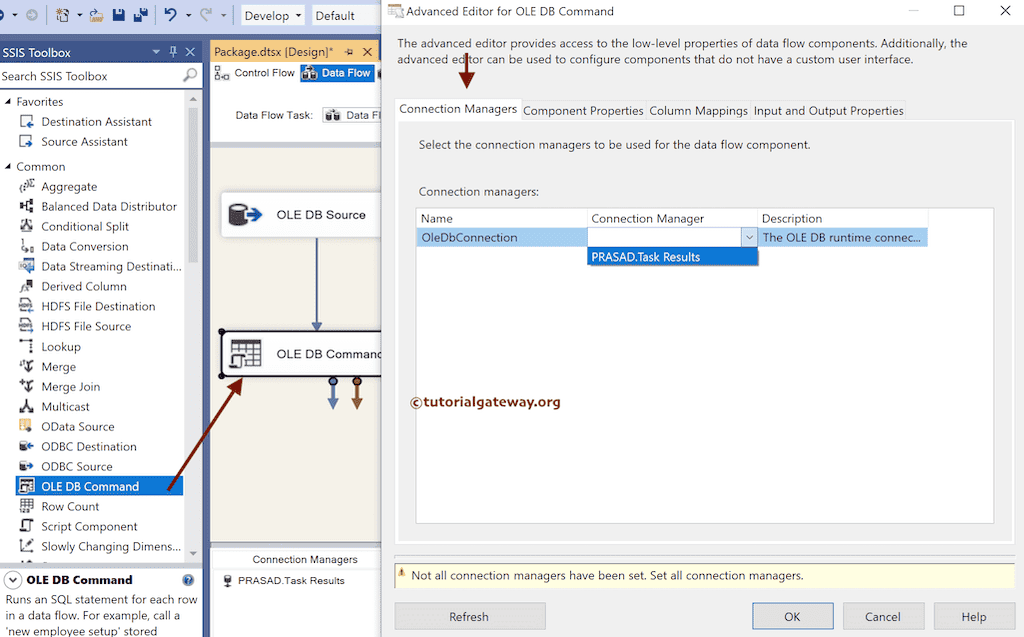
Task: Click the Refresh button
Action: (469, 615)
